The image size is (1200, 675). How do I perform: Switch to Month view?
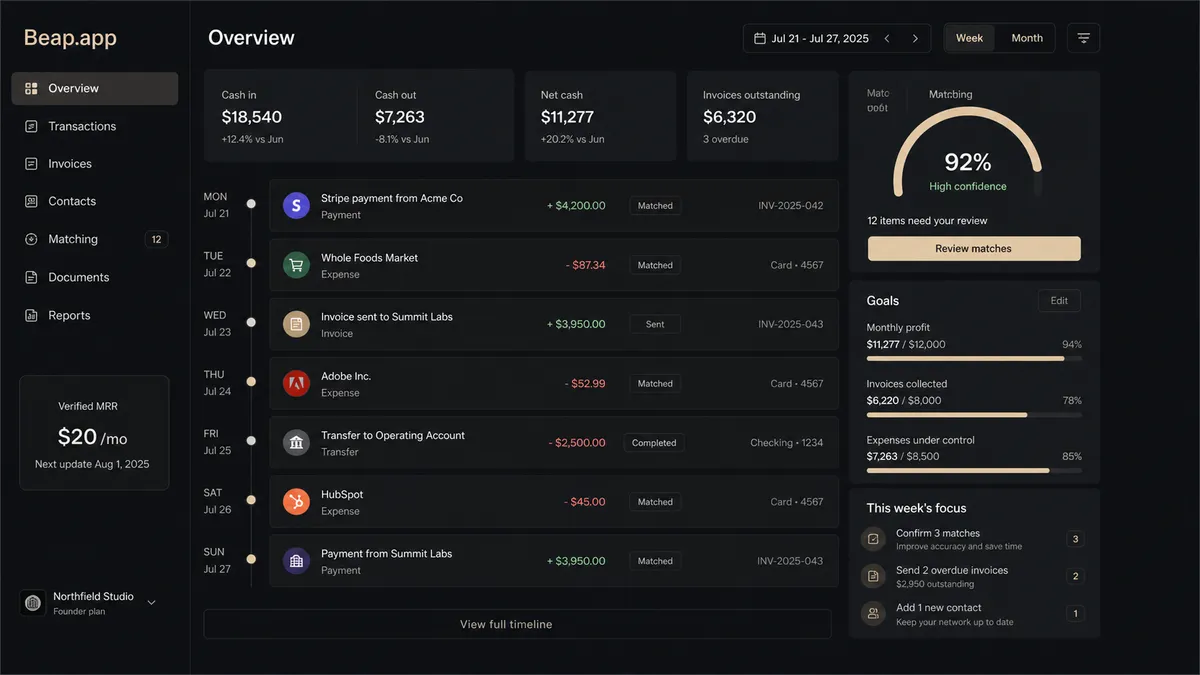tap(1027, 38)
